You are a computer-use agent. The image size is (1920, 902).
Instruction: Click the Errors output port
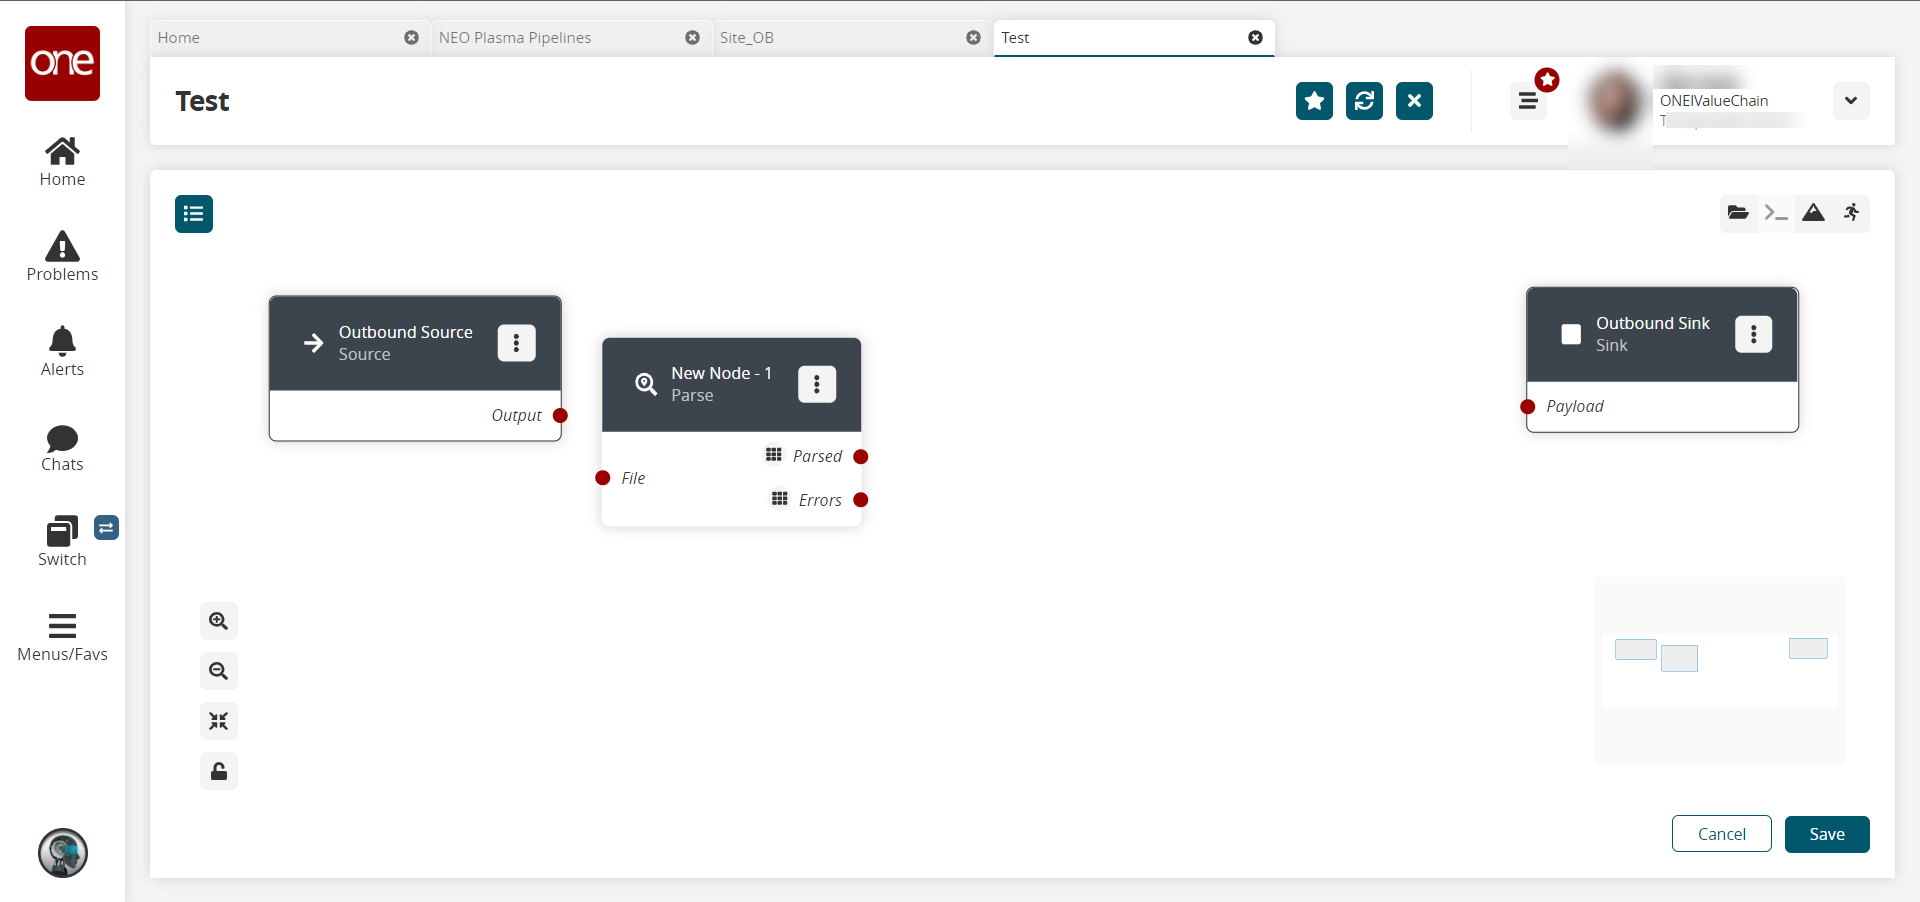861,500
